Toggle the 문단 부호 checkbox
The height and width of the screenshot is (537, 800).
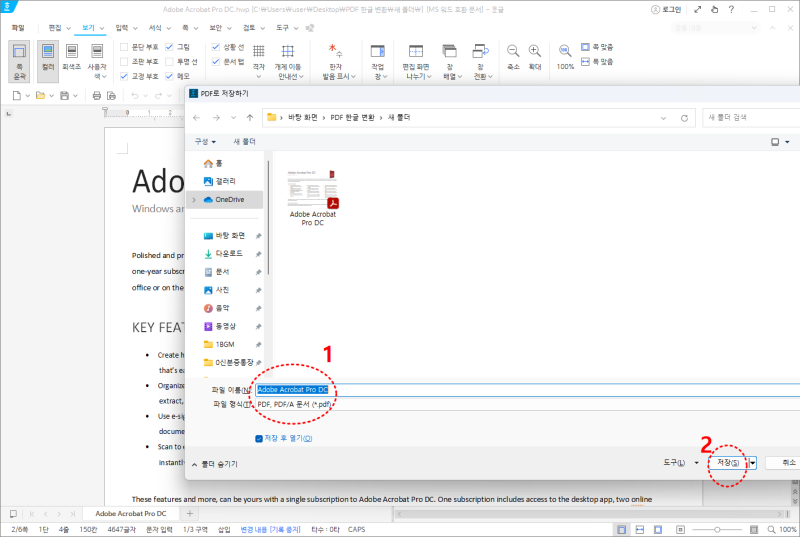[x=124, y=47]
